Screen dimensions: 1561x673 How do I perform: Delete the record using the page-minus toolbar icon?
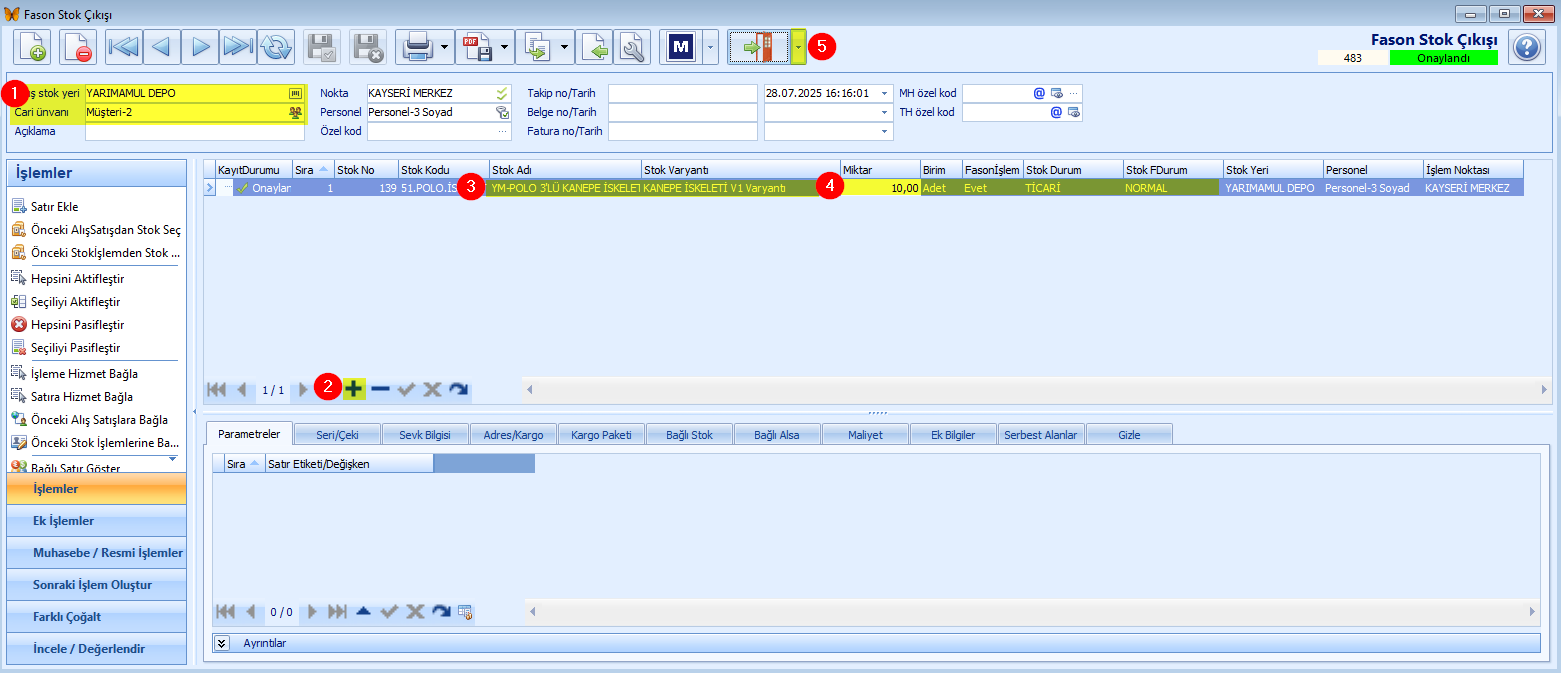pyautogui.click(x=77, y=47)
